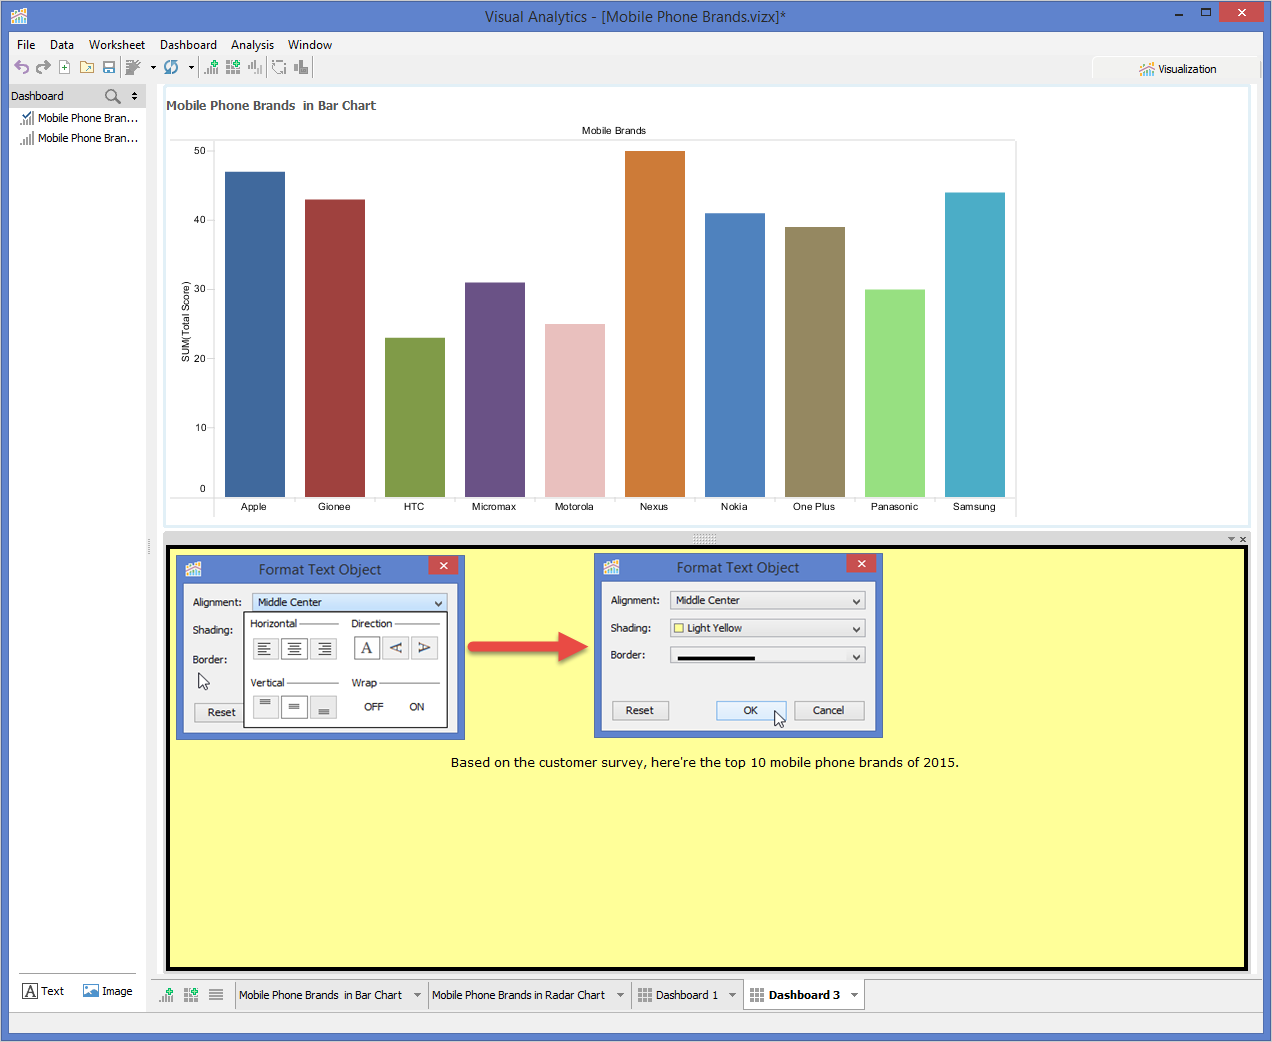Select the Mobile Phone Bran… sheet with the plain chart icon

point(79,138)
